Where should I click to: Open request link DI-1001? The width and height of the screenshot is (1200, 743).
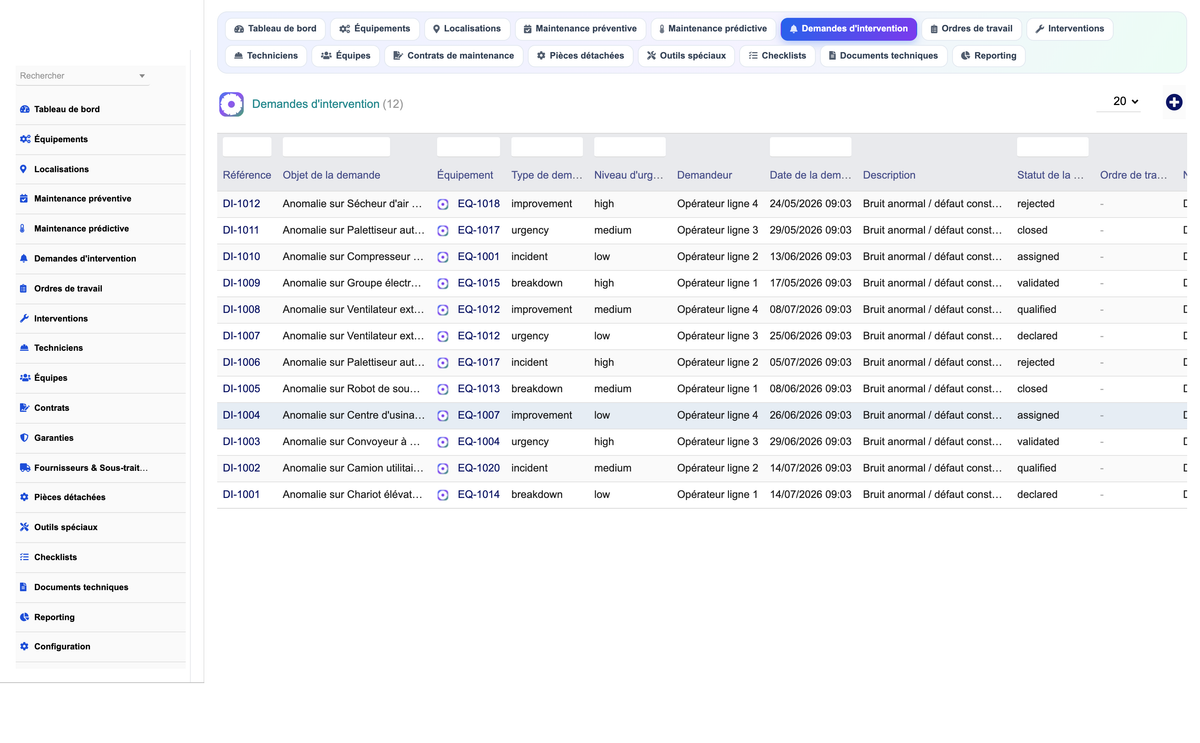[241, 495]
